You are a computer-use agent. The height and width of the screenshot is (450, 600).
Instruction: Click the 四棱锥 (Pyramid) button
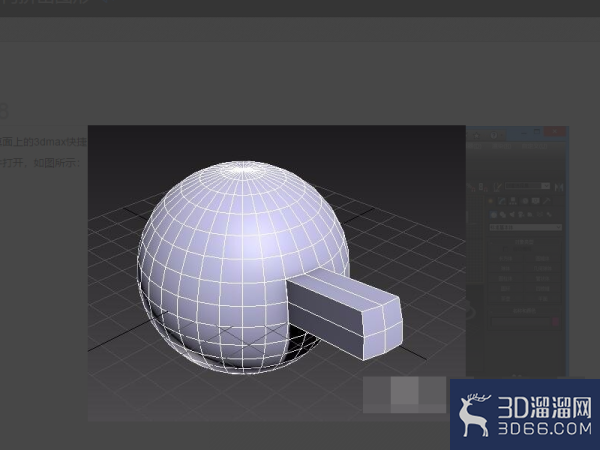[542, 289]
